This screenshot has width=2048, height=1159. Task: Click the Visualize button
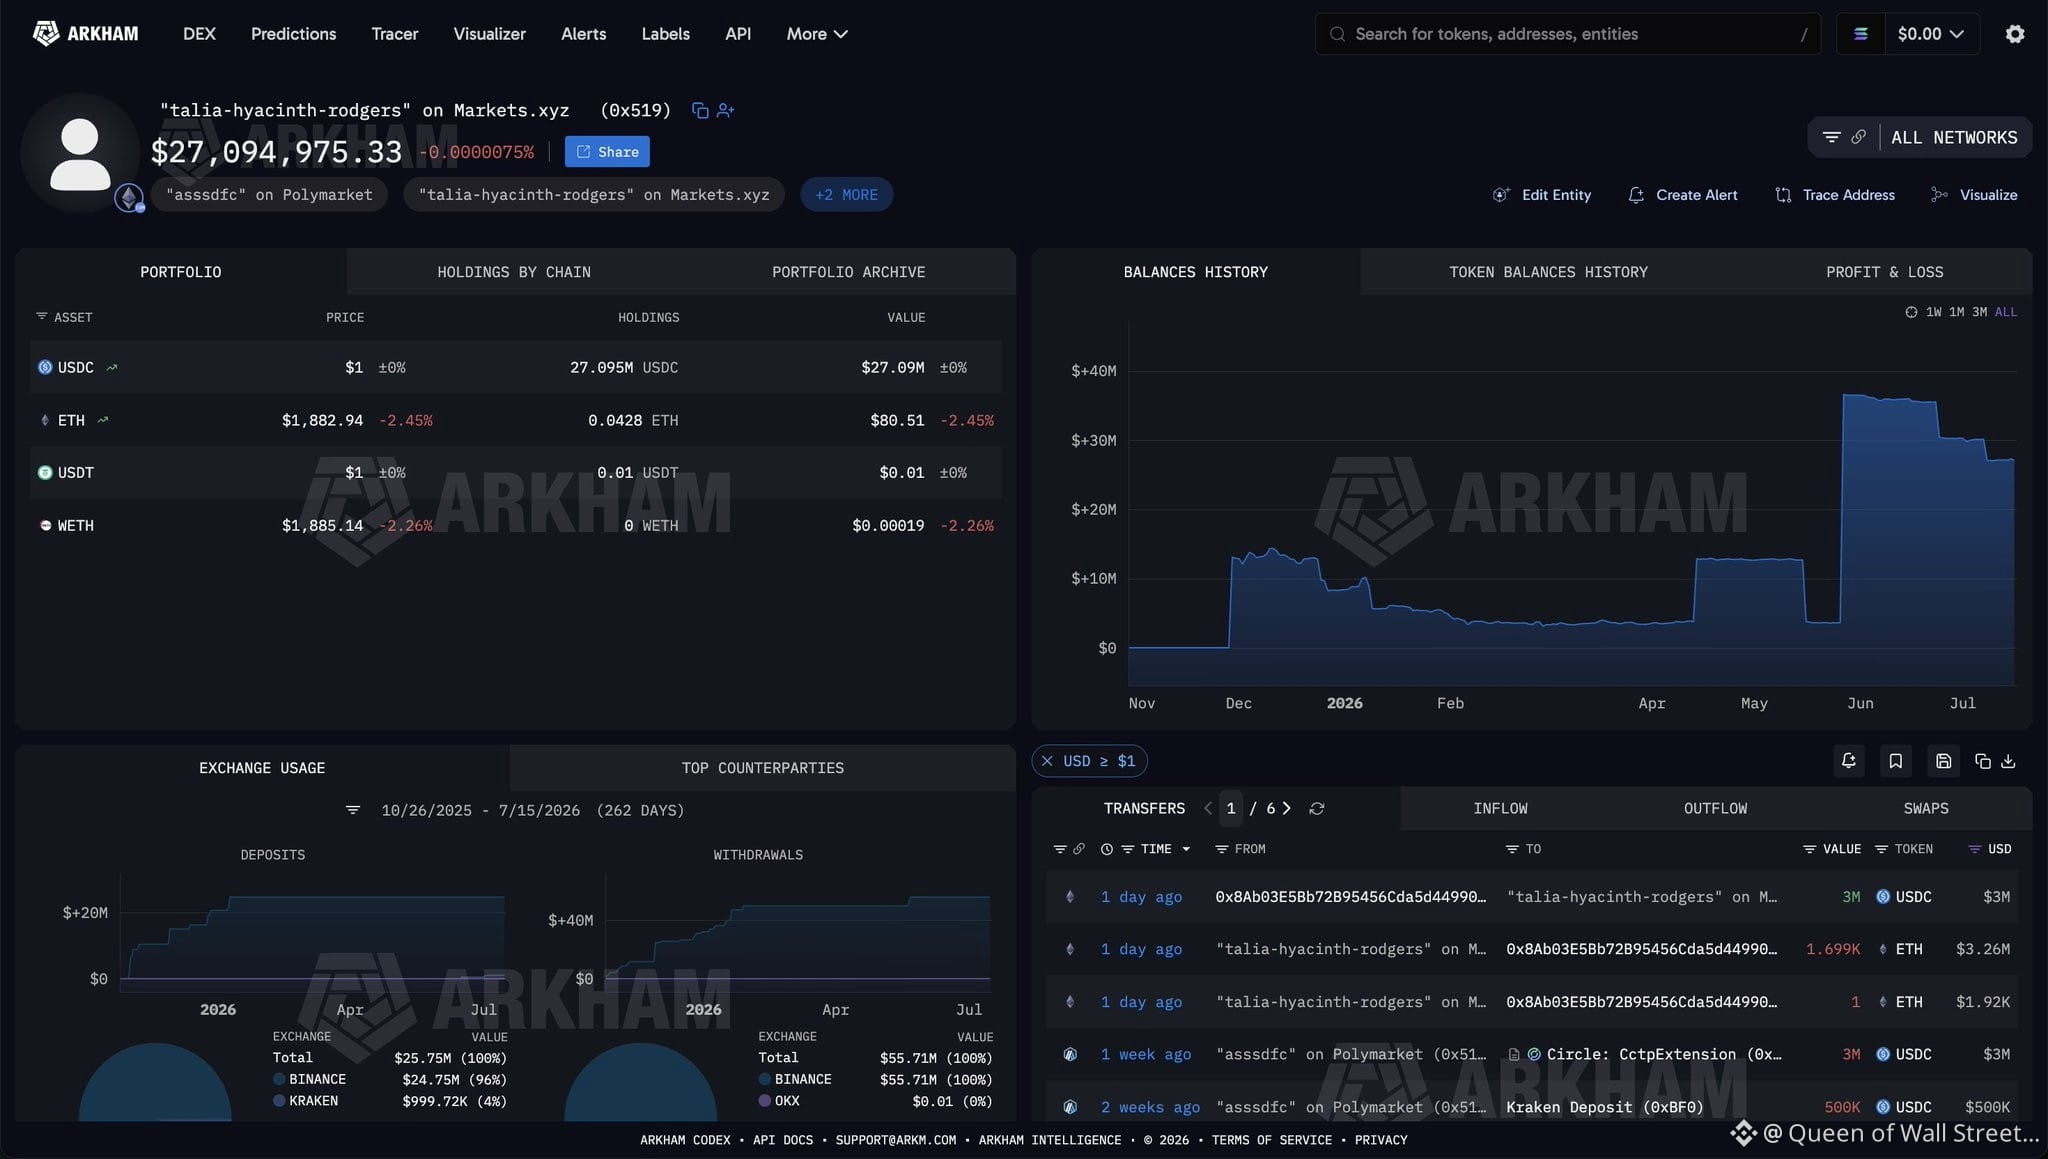1973,195
